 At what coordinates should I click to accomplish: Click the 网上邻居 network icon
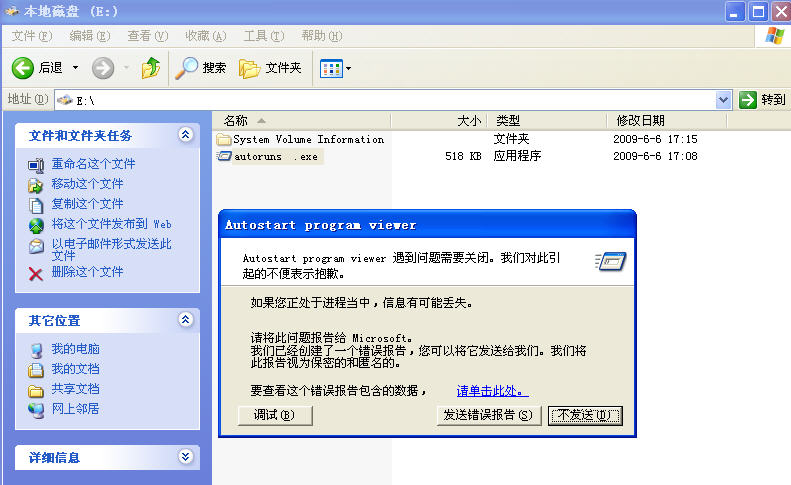(x=36, y=410)
